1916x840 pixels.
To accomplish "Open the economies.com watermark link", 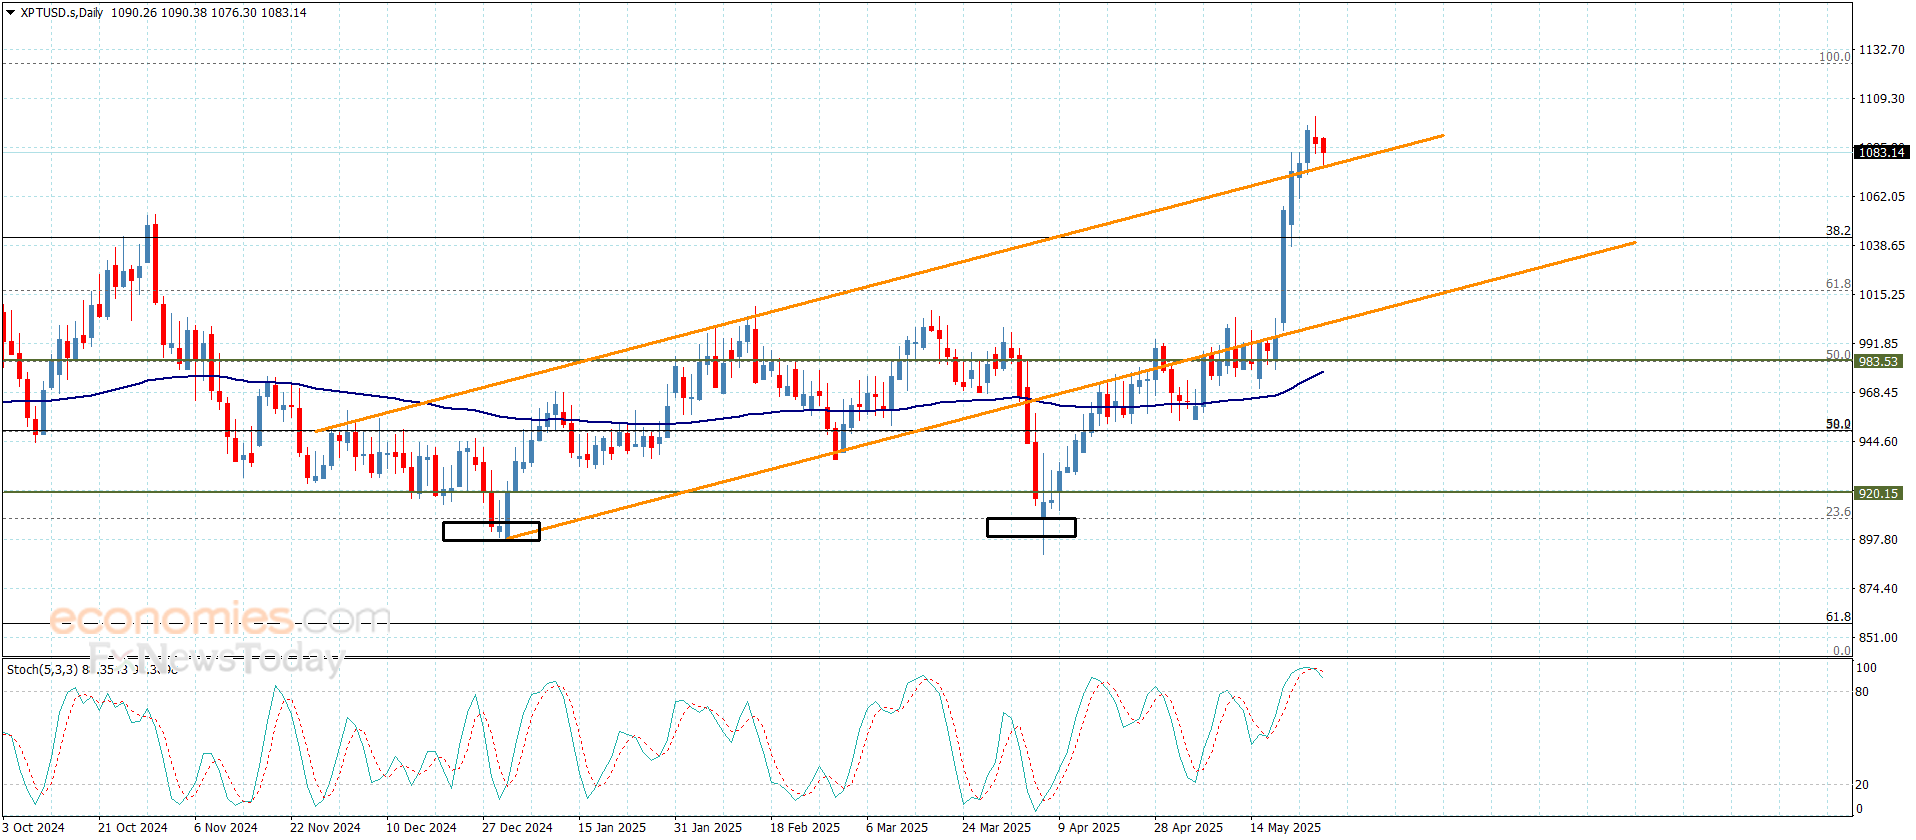I will tap(220, 620).
